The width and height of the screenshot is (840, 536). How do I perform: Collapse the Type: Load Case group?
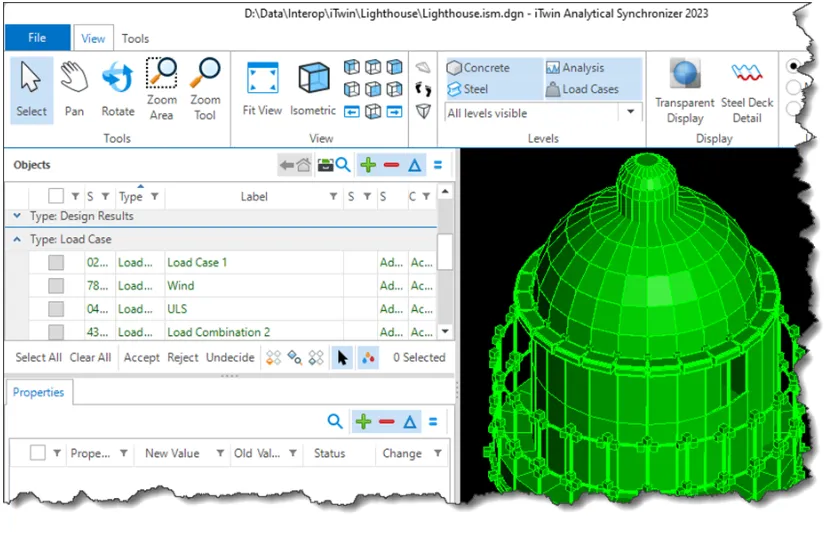(x=17, y=239)
